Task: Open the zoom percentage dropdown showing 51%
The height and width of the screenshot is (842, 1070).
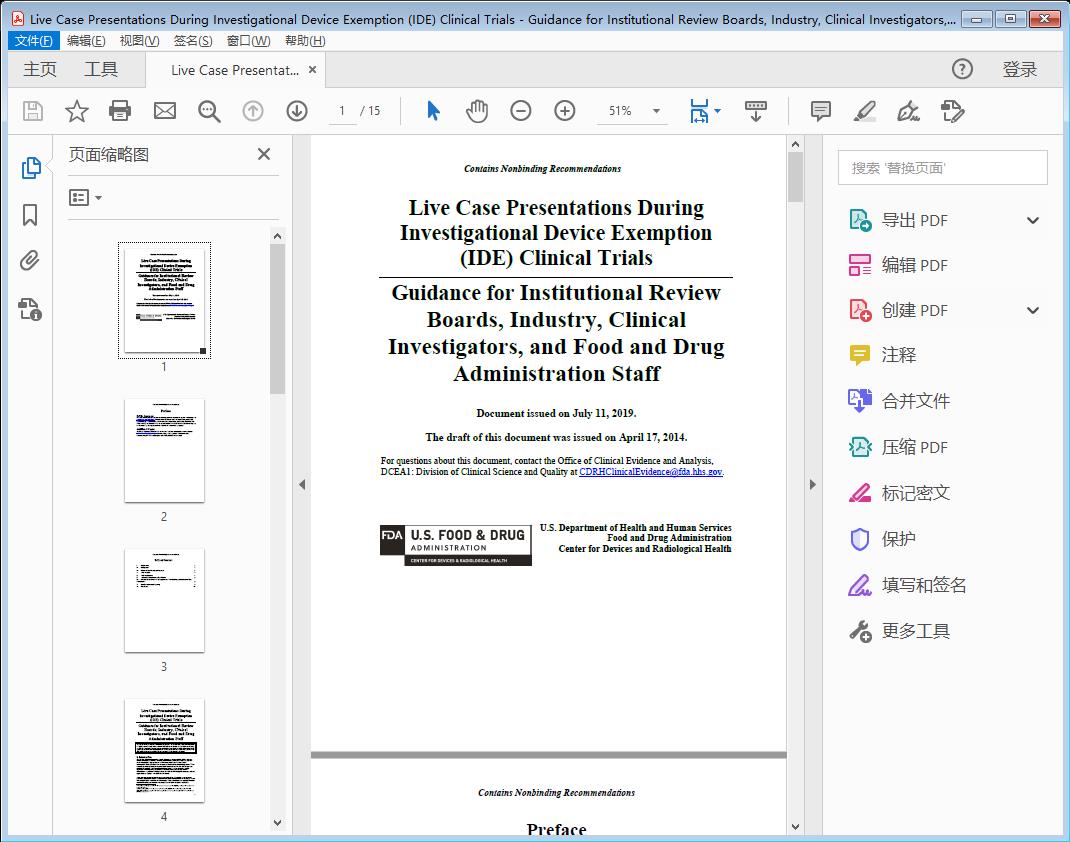Action: coord(633,111)
